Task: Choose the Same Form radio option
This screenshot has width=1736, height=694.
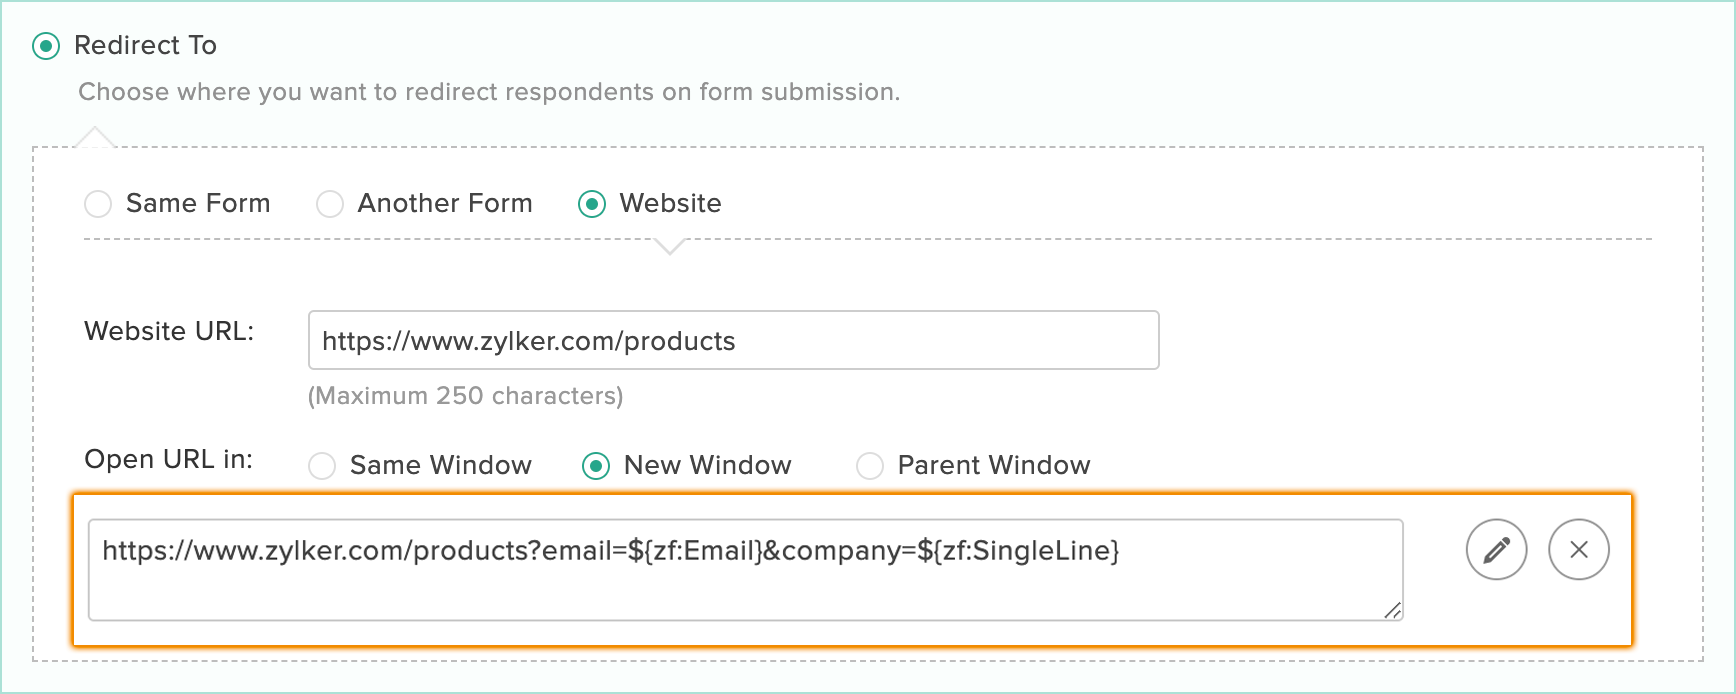Action: 98,204
